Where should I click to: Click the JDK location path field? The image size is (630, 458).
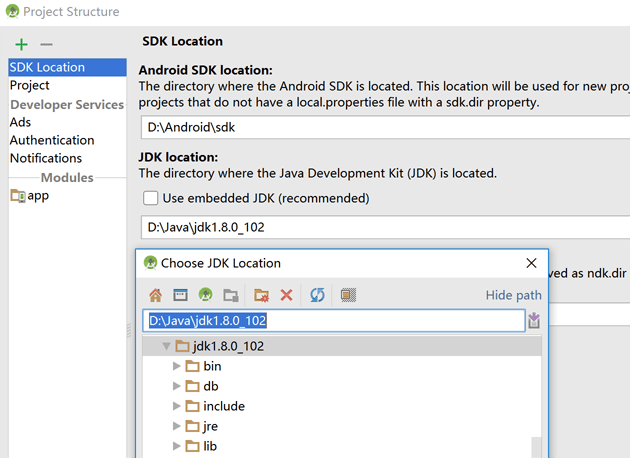tap(385, 227)
